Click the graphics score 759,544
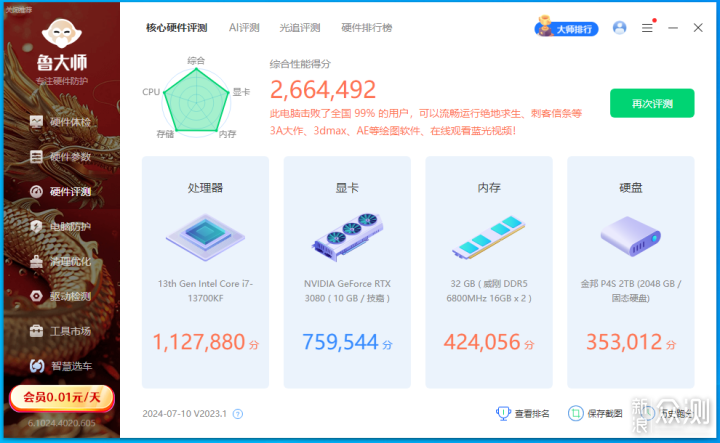Viewport: 720px width, 443px height. 340,342
